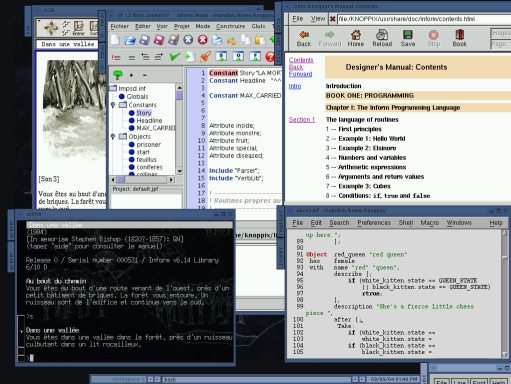The width and height of the screenshot is (511, 384).
Task: Click the blue Save floppy icon in JIF
Action: [144, 40]
